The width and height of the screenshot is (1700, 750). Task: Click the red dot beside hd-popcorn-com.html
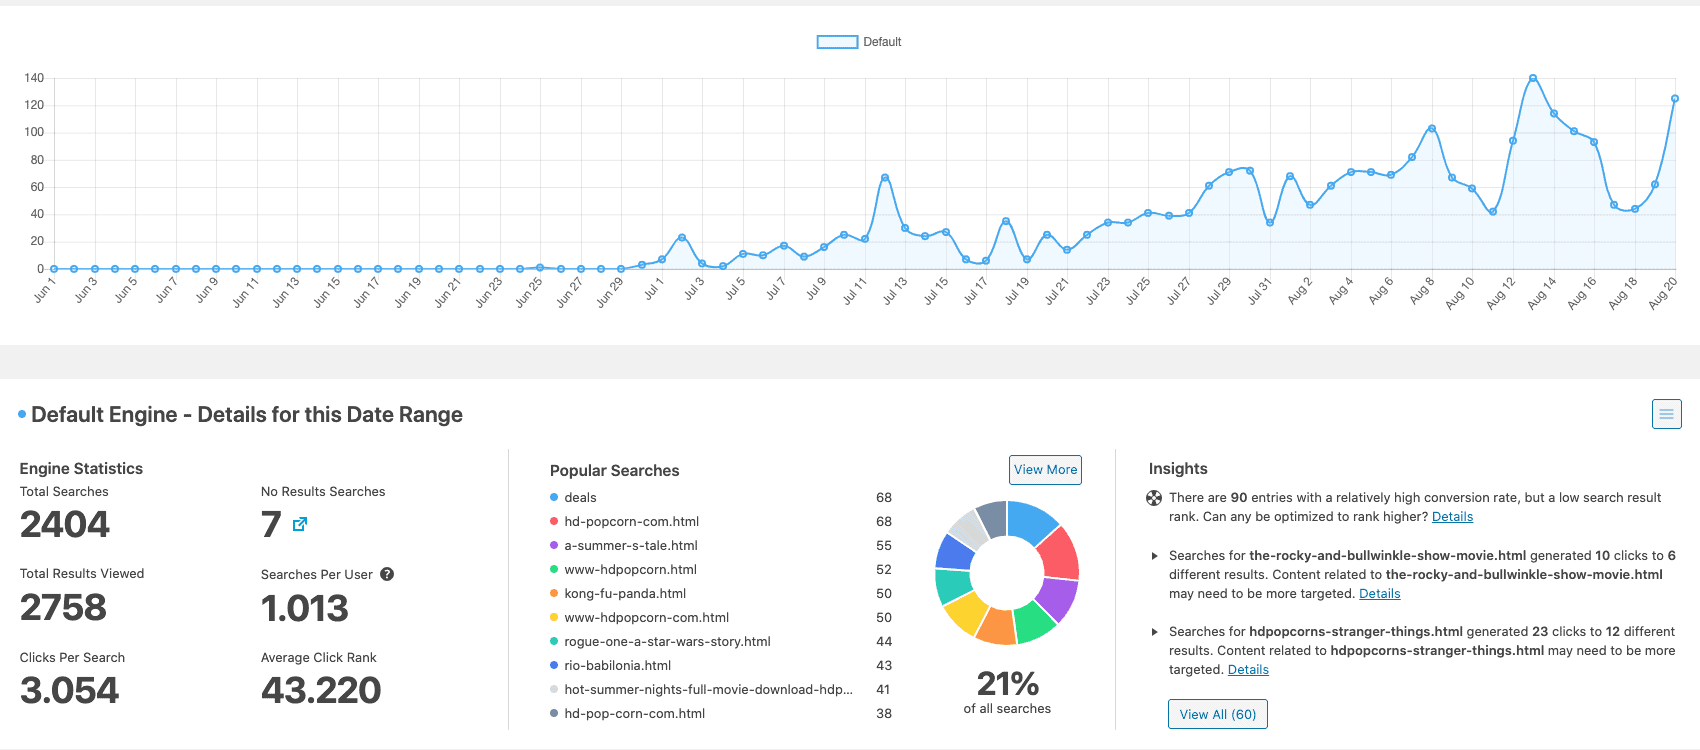coord(554,521)
